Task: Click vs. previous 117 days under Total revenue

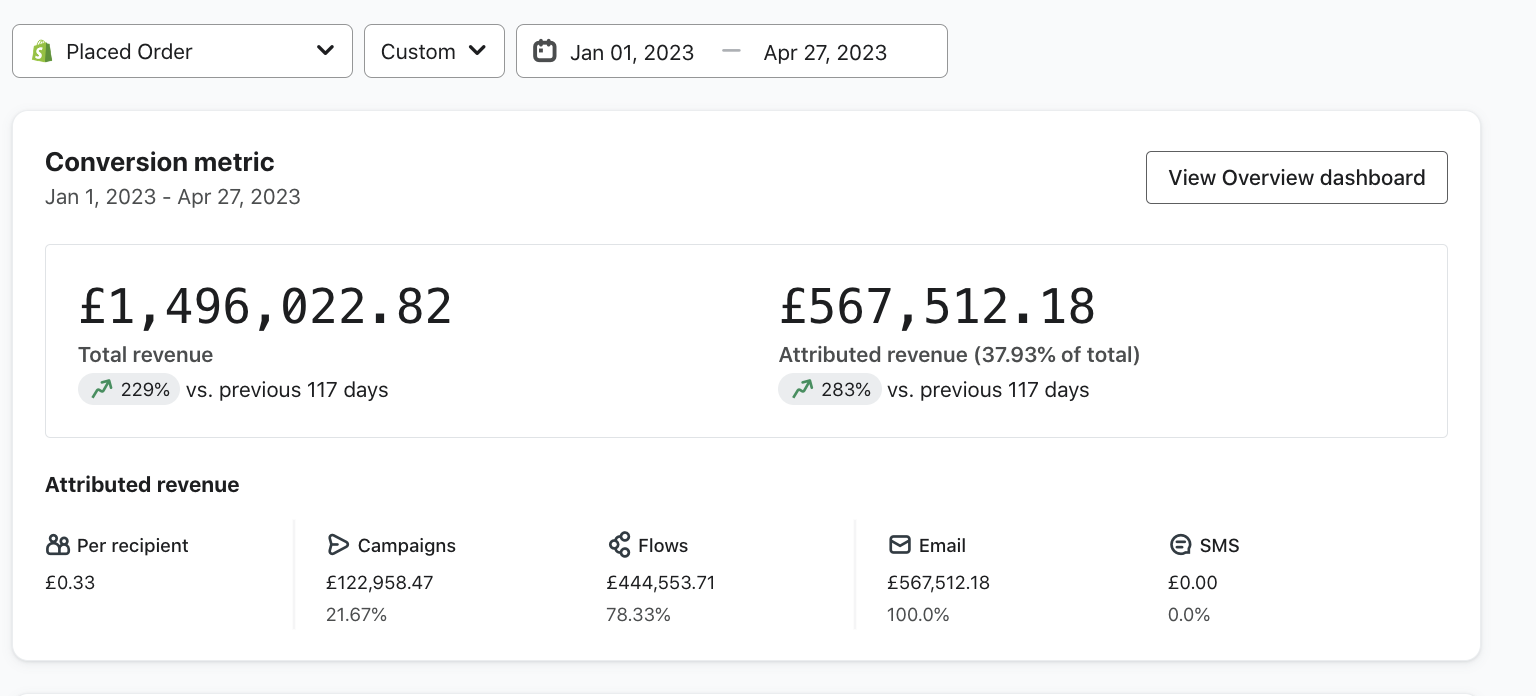Action: [287, 390]
